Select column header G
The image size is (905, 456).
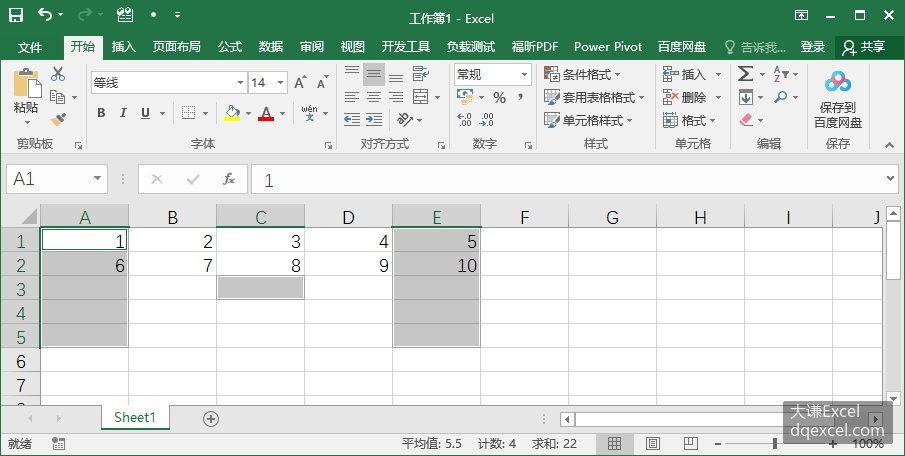612,217
